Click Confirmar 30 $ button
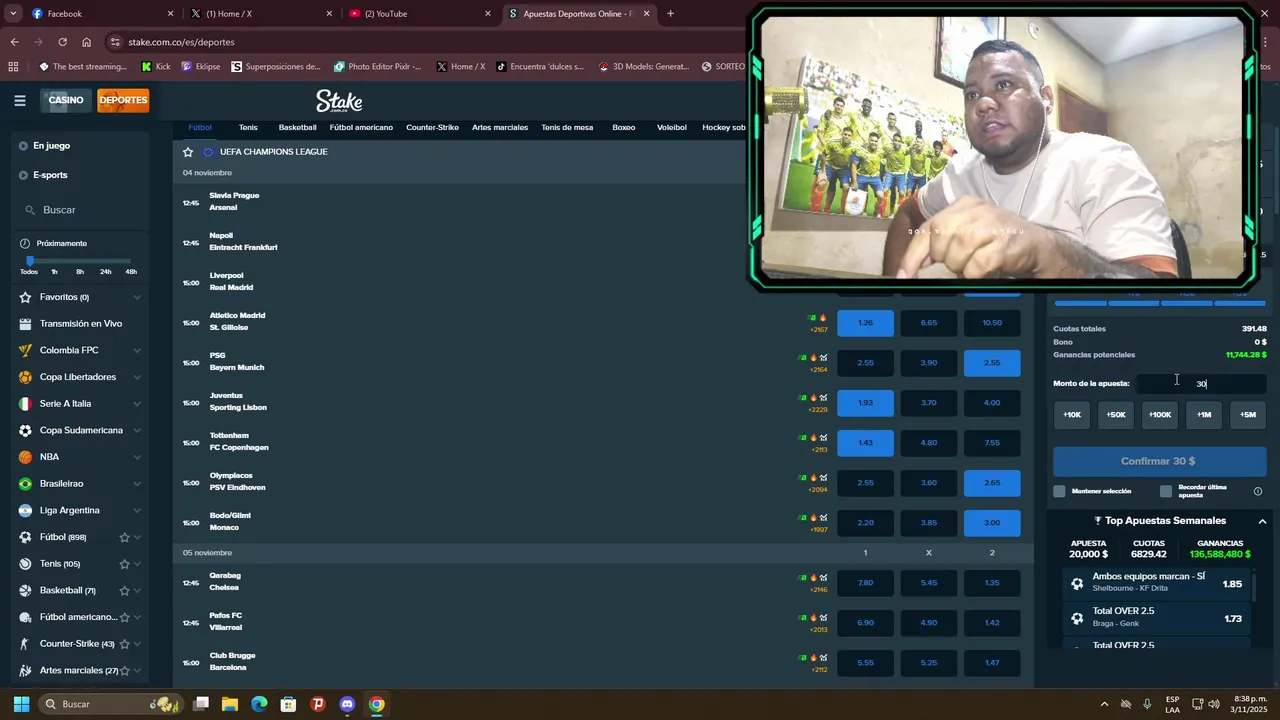The height and width of the screenshot is (720, 1280). [x=1159, y=461]
